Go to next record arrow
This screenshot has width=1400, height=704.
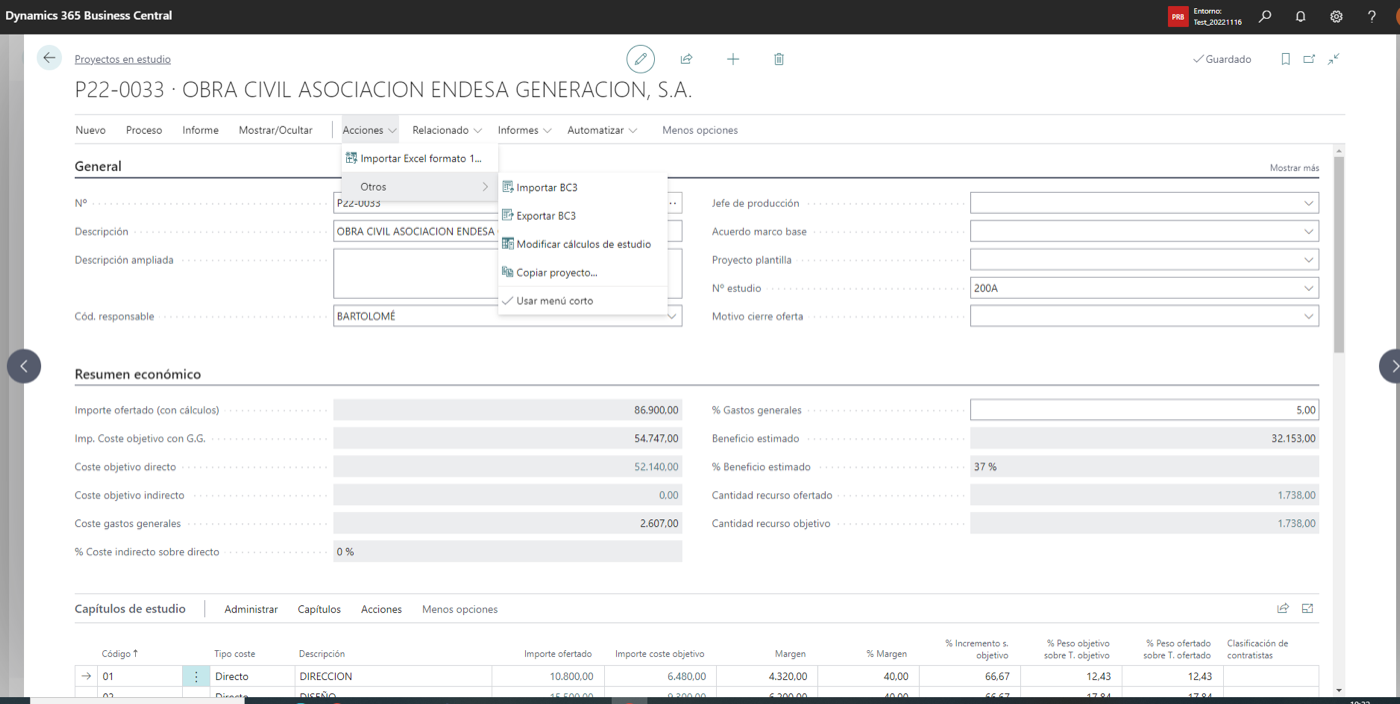1391,366
